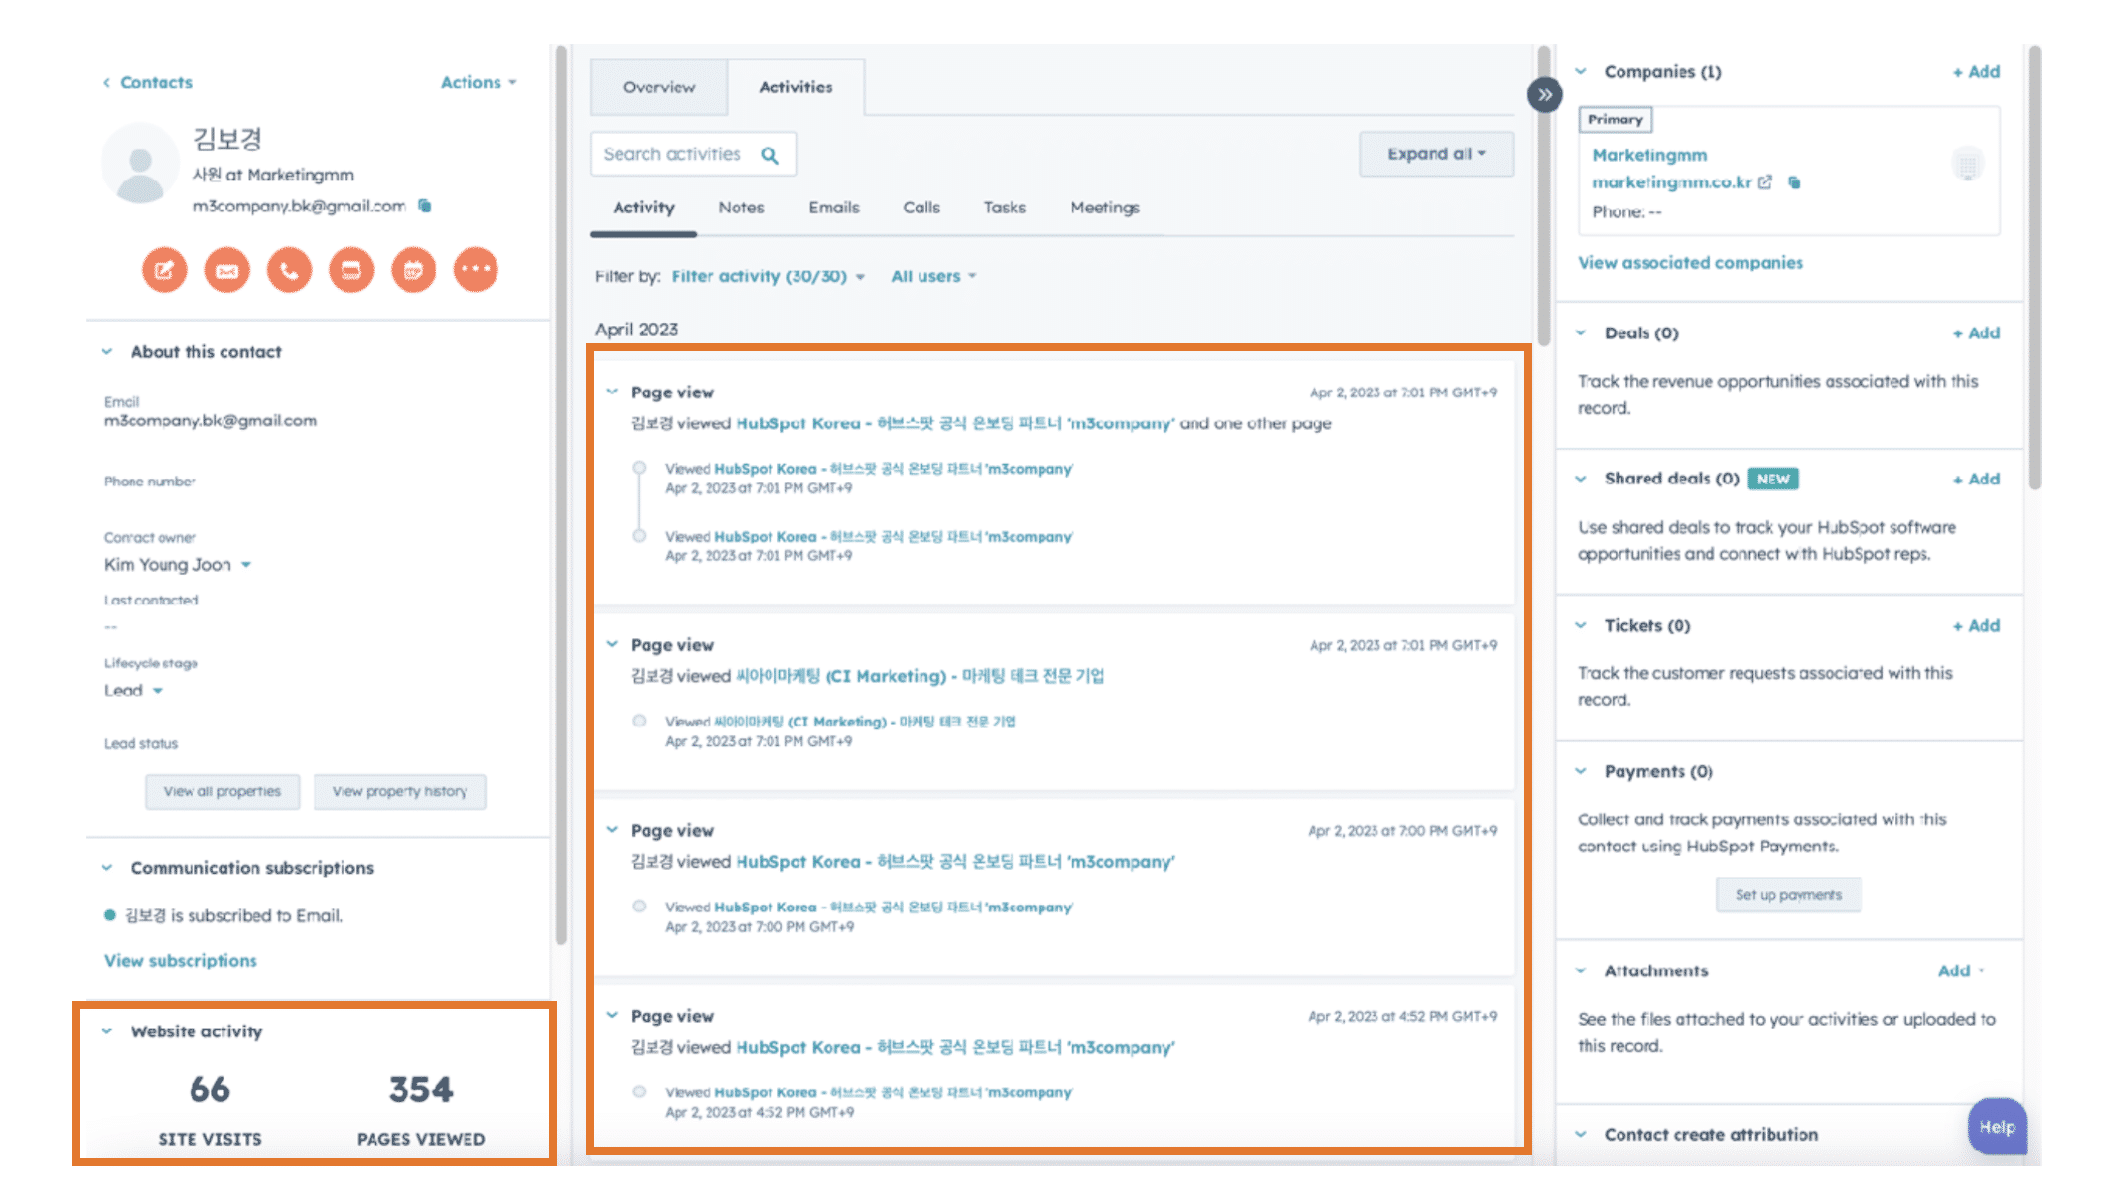The height and width of the screenshot is (1204, 2110).
Task: Collapse right sidebar double-arrow button
Action: coord(1545,95)
